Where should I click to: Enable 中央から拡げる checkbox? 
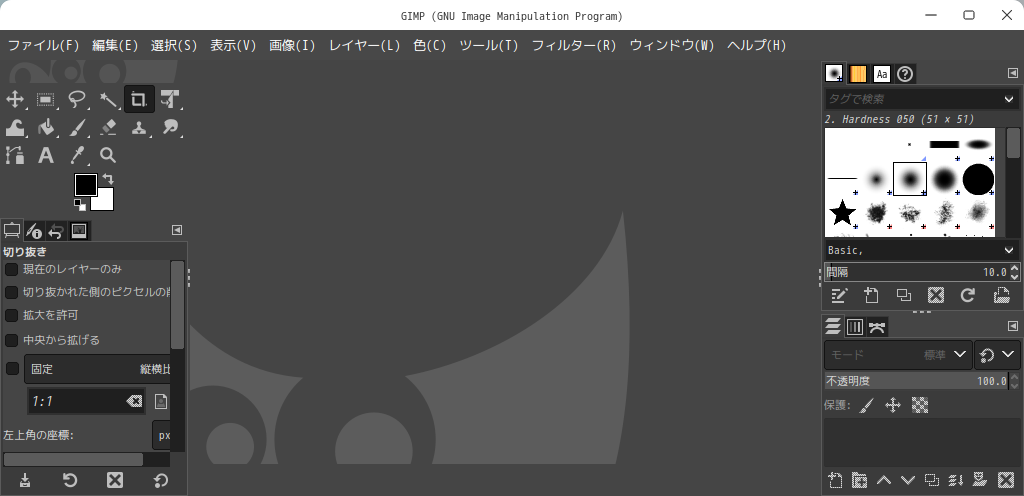click(12, 341)
